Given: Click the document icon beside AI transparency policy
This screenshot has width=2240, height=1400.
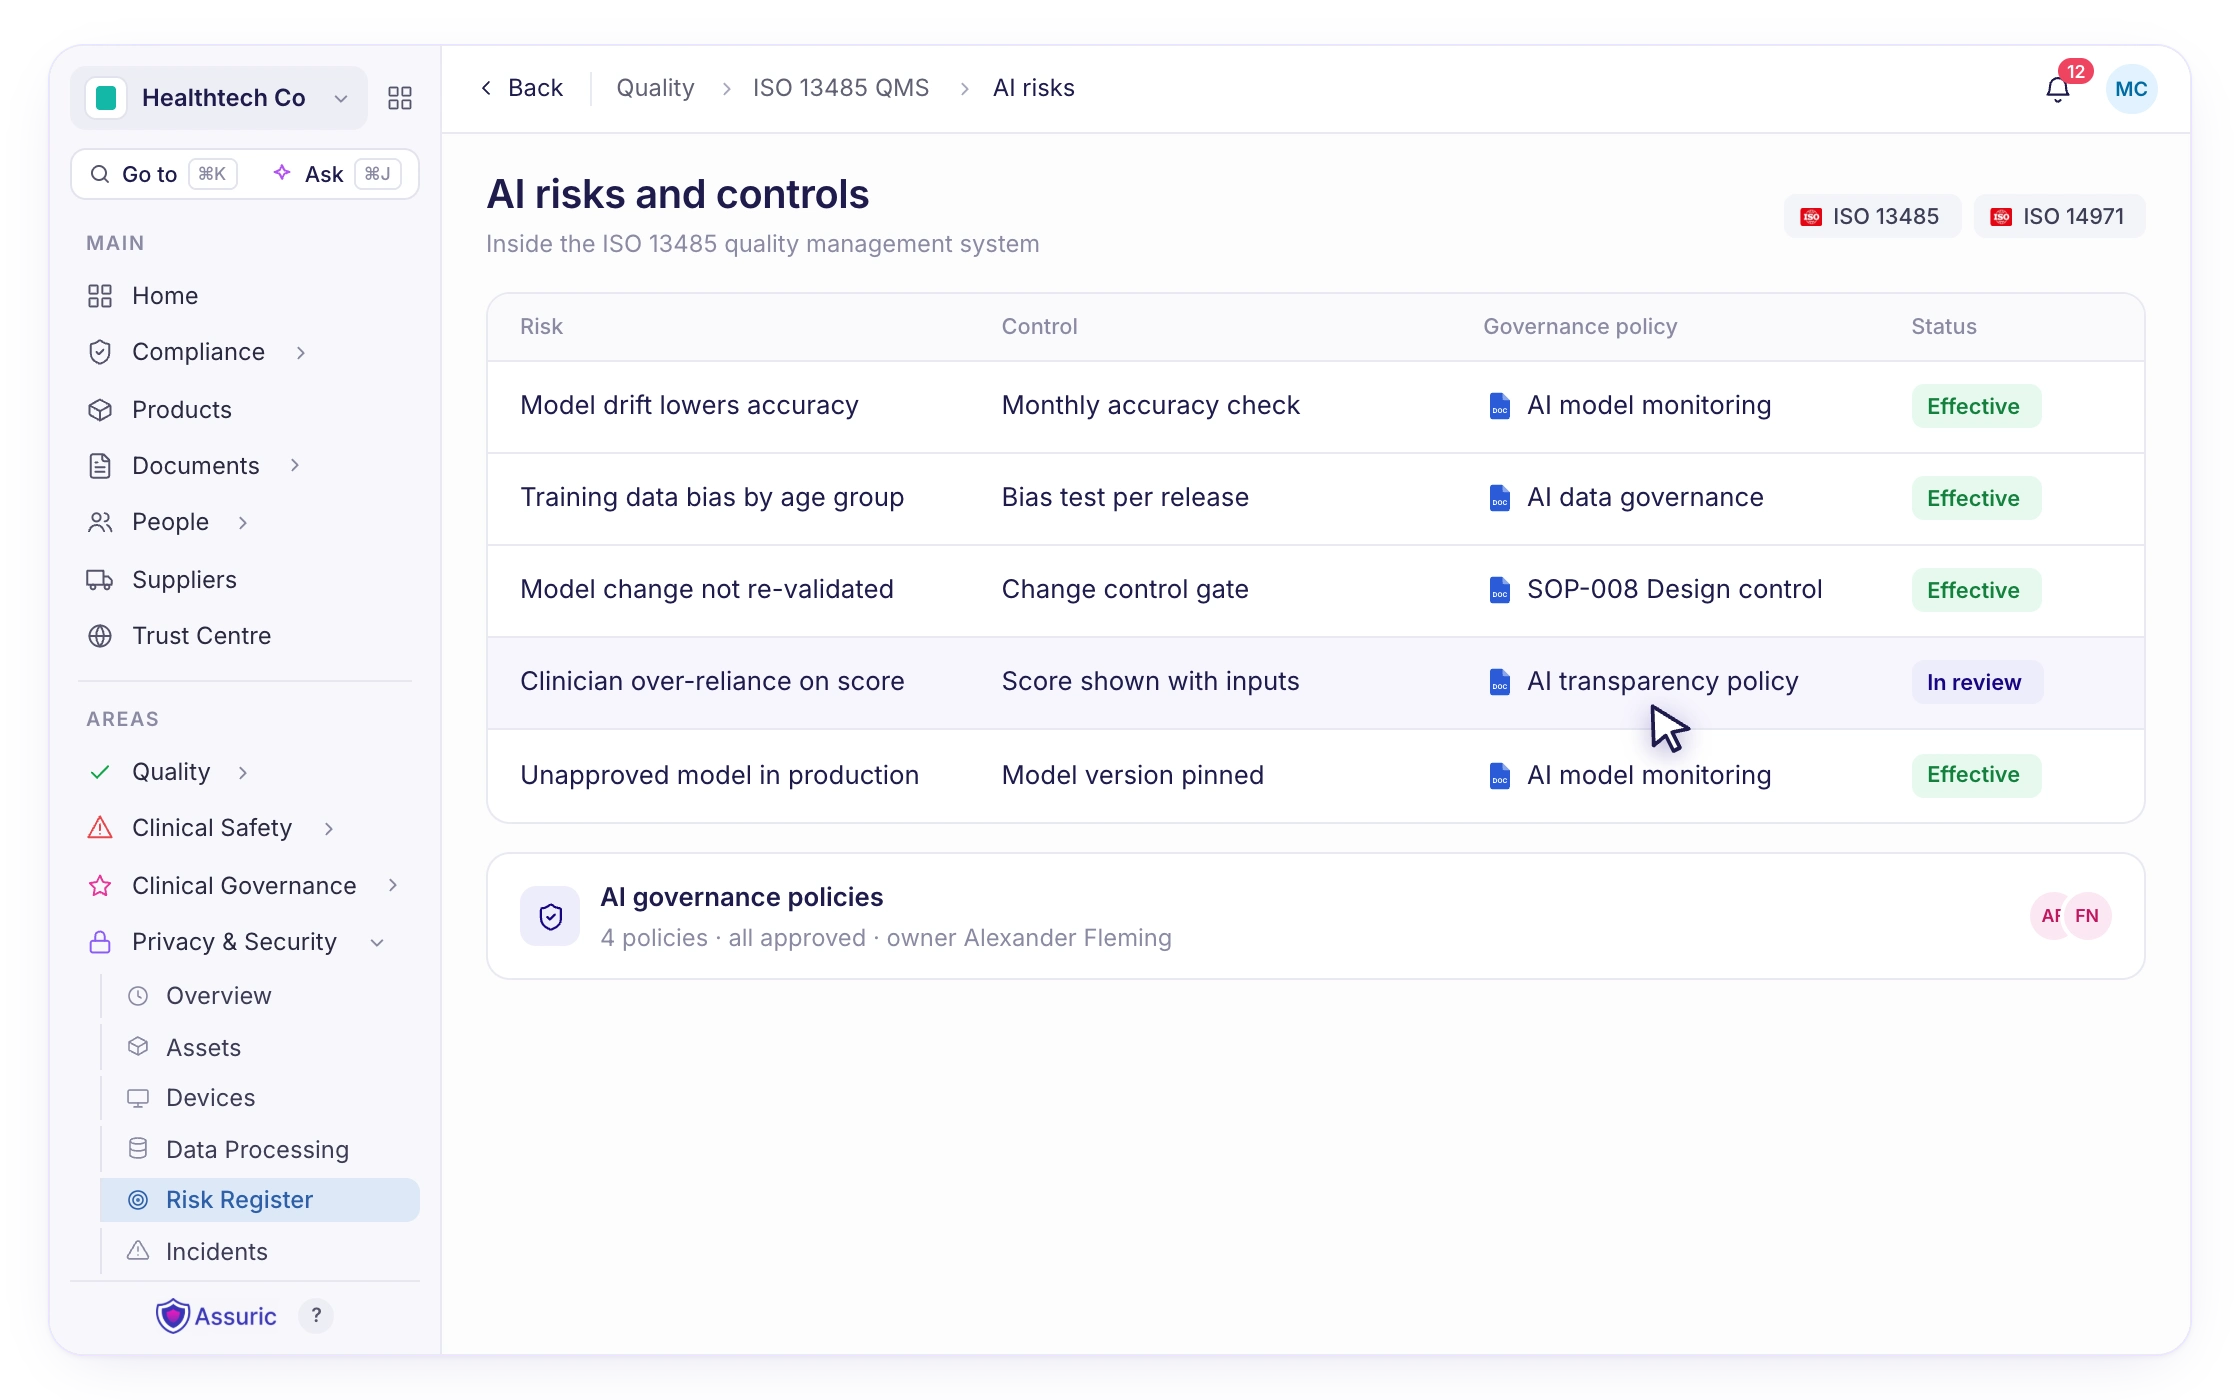Looking at the screenshot, I should (1499, 682).
